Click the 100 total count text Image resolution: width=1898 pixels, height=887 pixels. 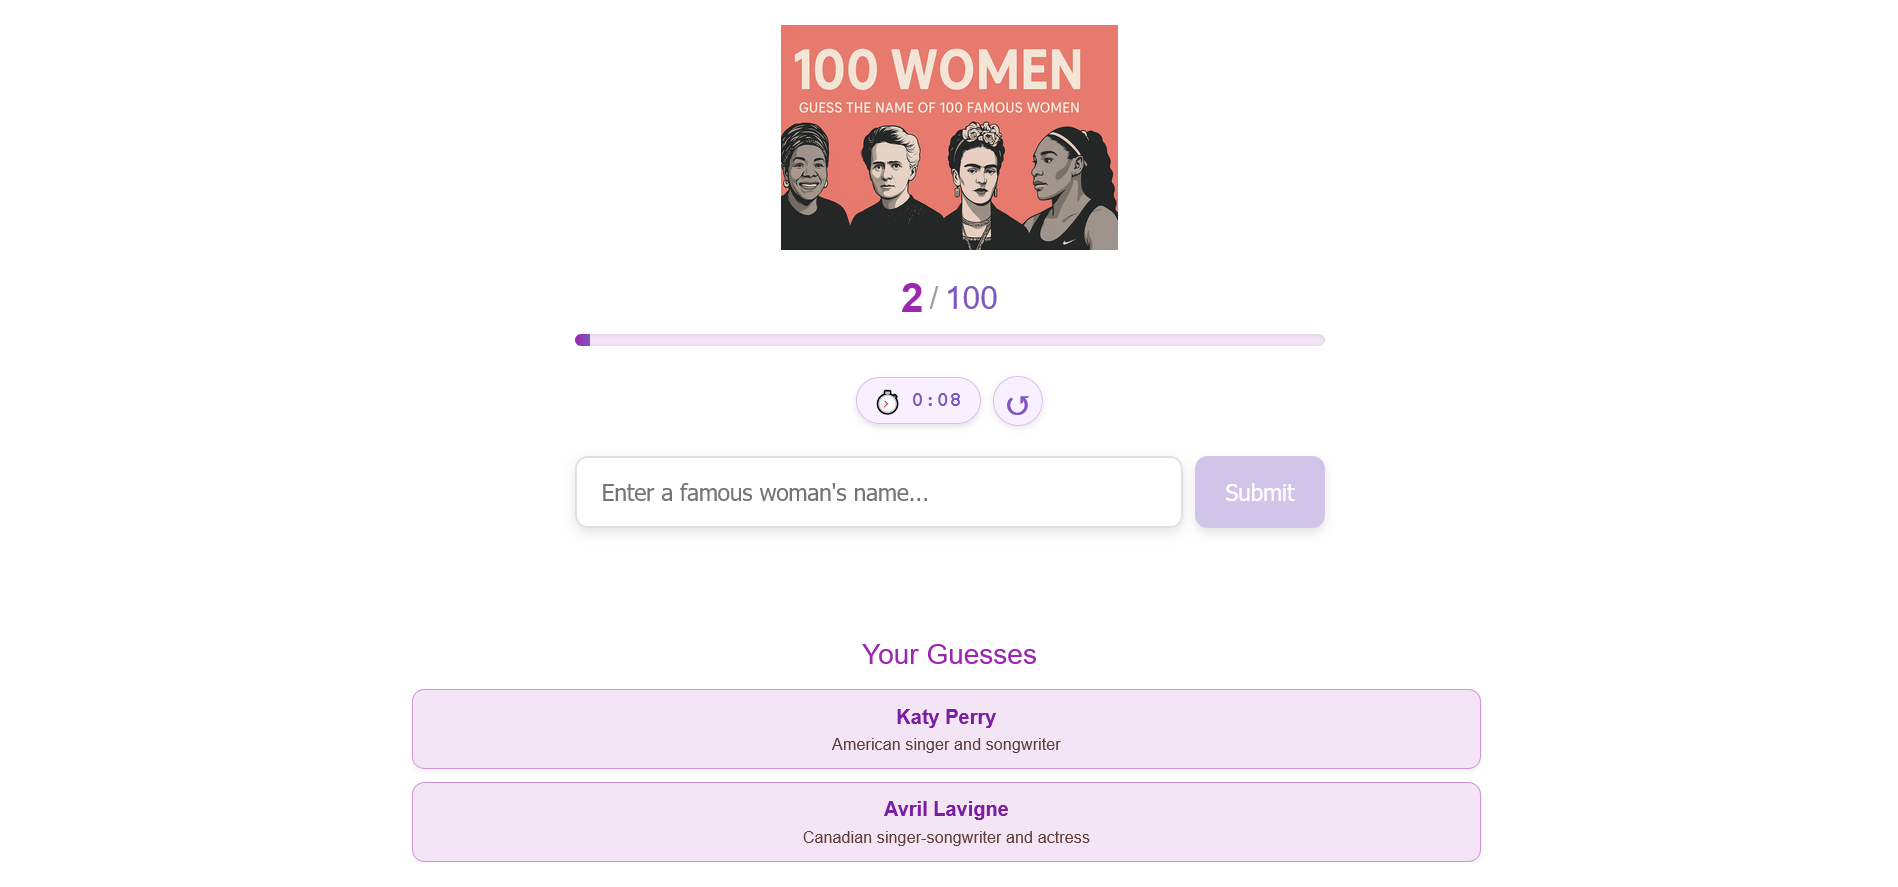point(971,297)
